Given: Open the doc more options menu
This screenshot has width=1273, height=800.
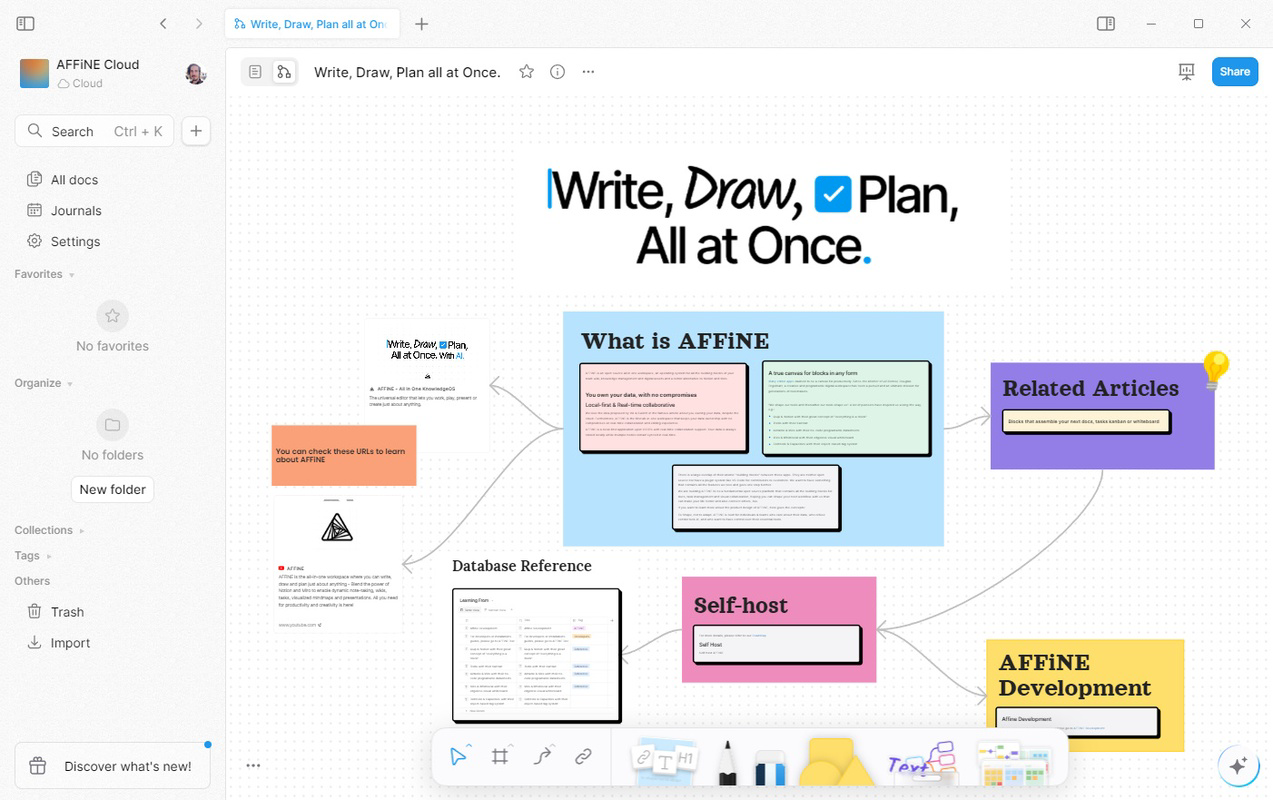Looking at the screenshot, I should pos(588,72).
